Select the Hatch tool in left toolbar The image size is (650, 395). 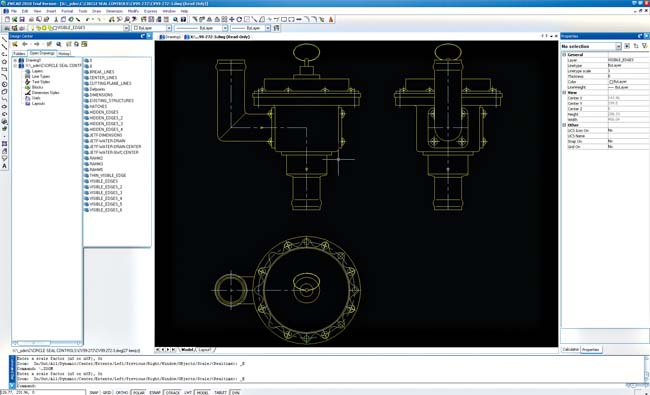coord(4,143)
